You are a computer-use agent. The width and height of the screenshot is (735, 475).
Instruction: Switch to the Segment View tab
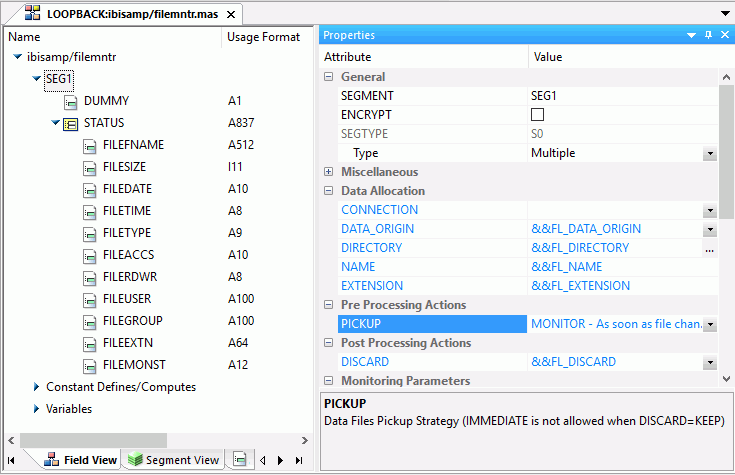[173, 460]
